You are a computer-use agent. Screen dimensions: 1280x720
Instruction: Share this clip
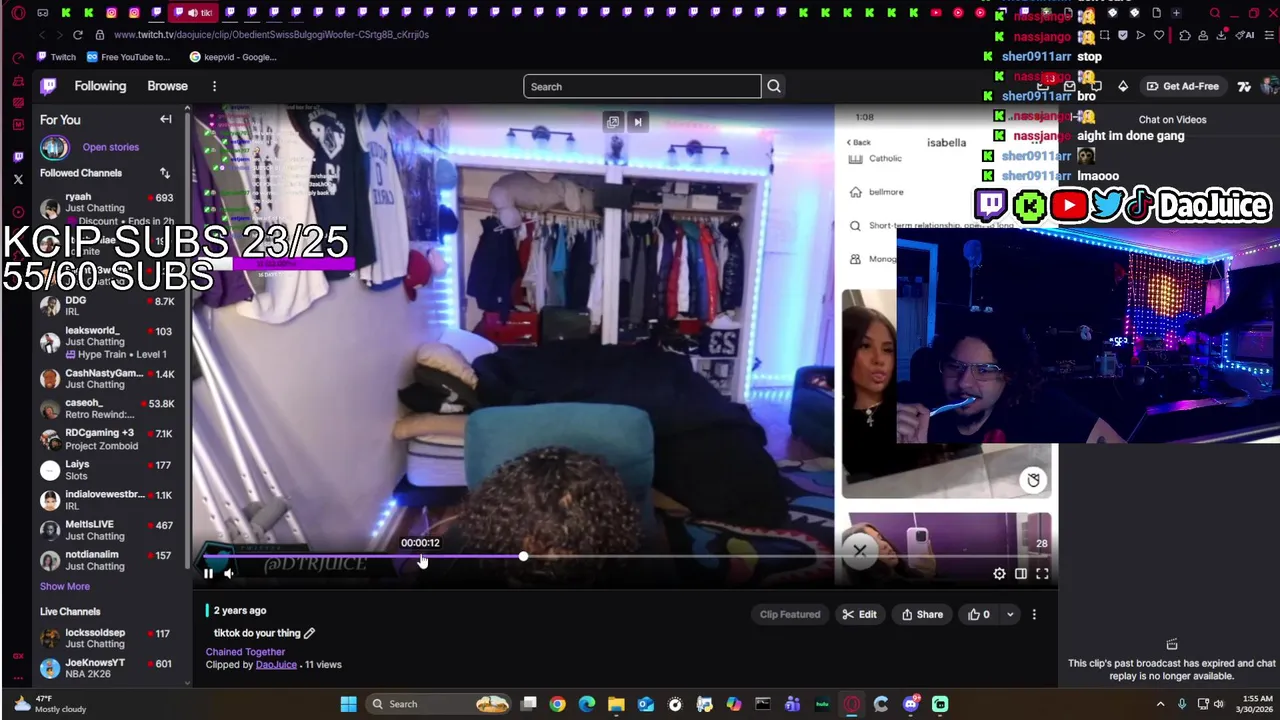click(x=922, y=614)
